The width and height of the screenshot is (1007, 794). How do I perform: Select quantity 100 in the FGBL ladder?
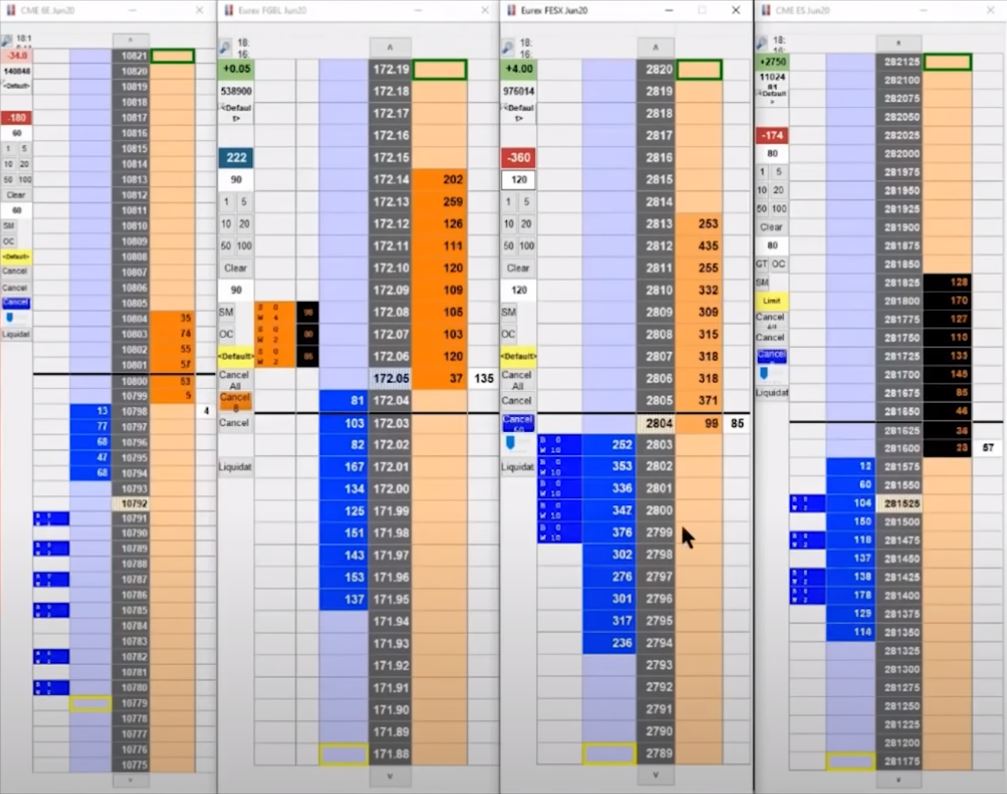tap(245, 246)
